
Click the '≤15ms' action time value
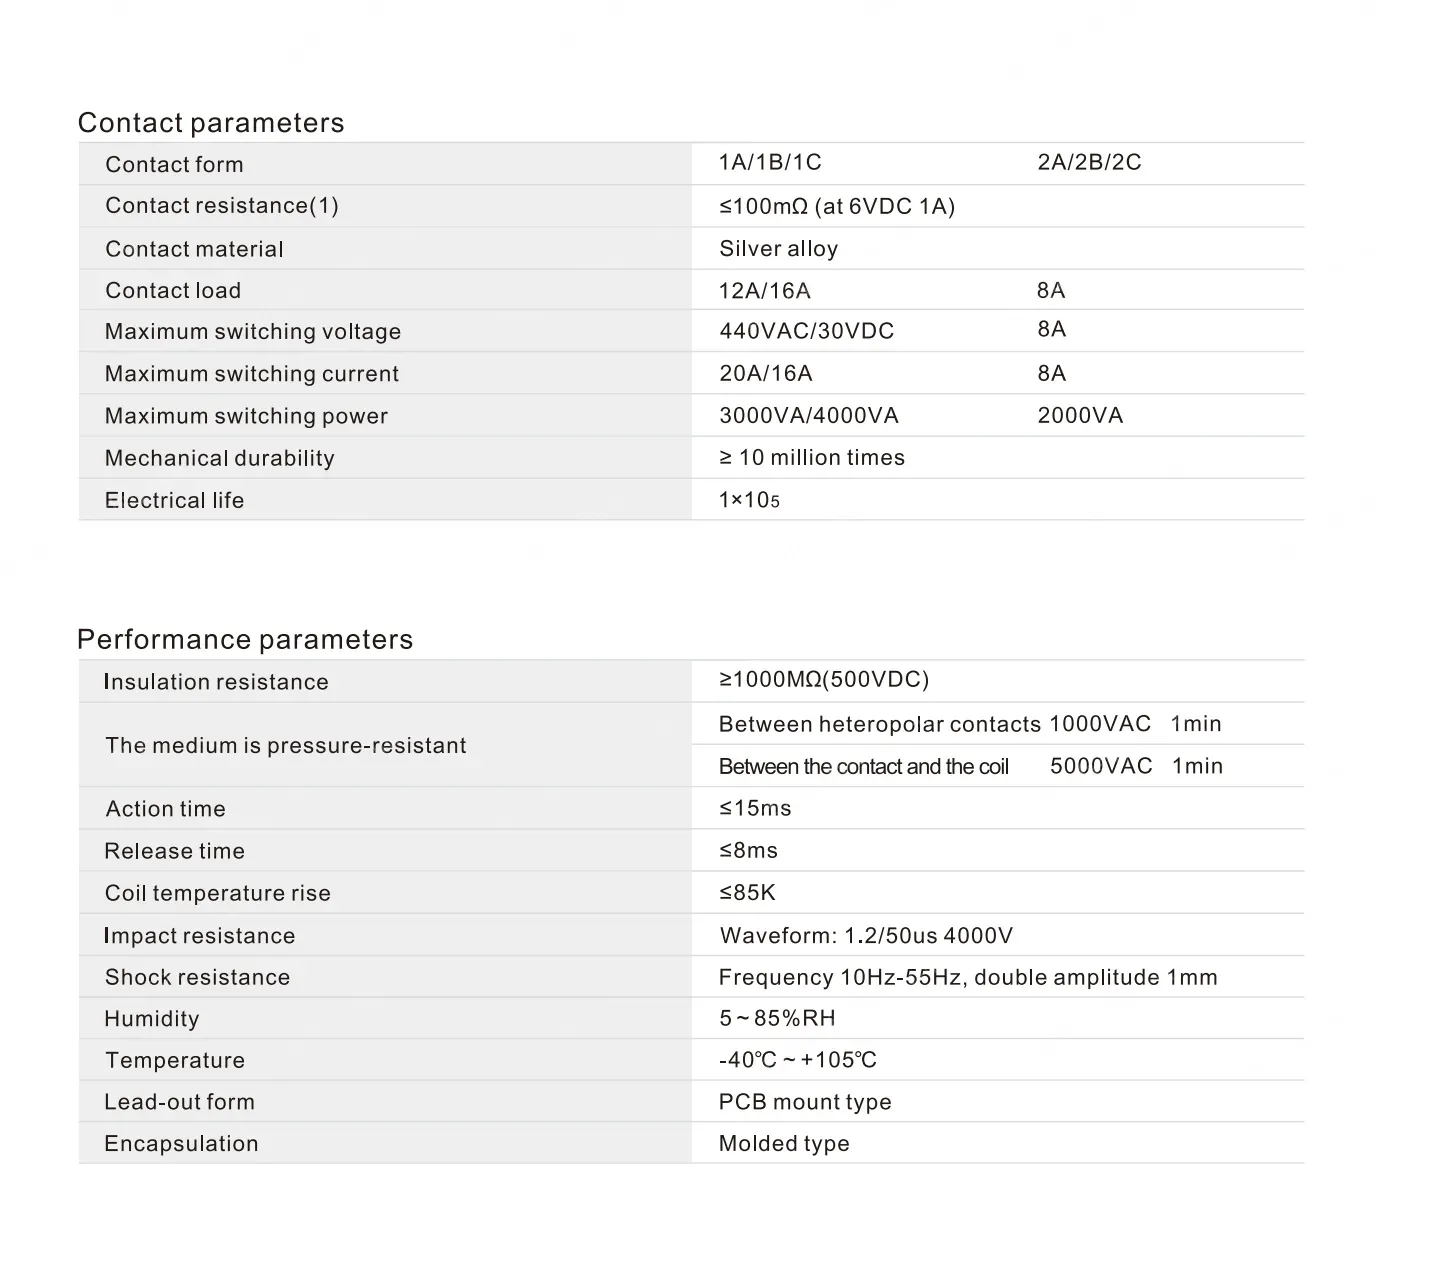[755, 809]
